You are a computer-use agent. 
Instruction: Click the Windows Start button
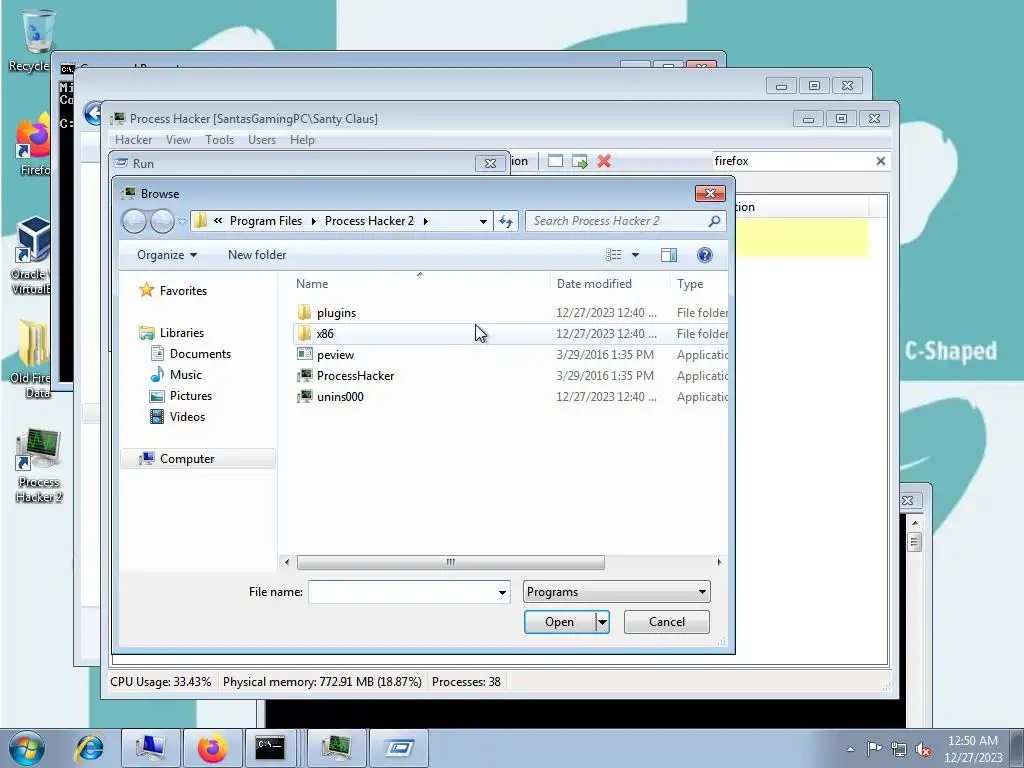click(x=26, y=748)
